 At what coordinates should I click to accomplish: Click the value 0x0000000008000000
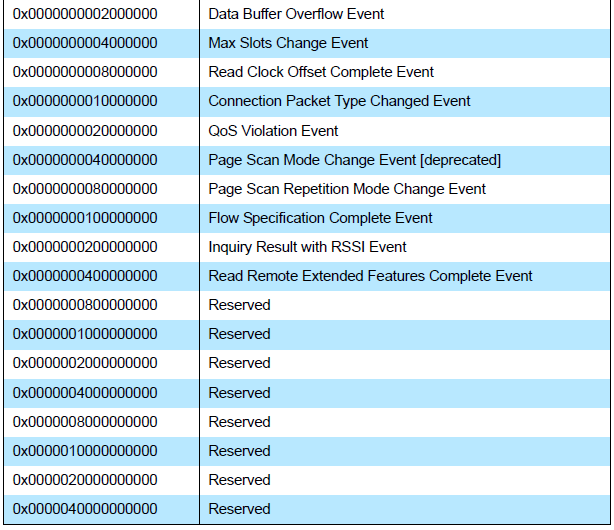click(x=85, y=72)
